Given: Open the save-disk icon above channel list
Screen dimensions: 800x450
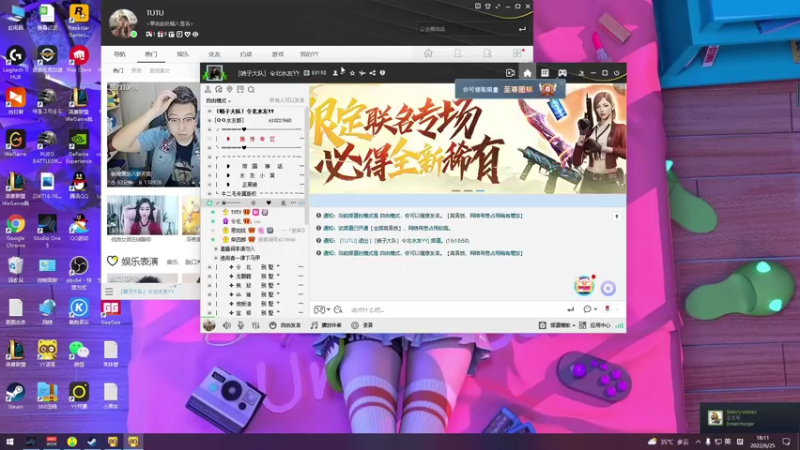Looking at the screenshot, I should [240, 90].
